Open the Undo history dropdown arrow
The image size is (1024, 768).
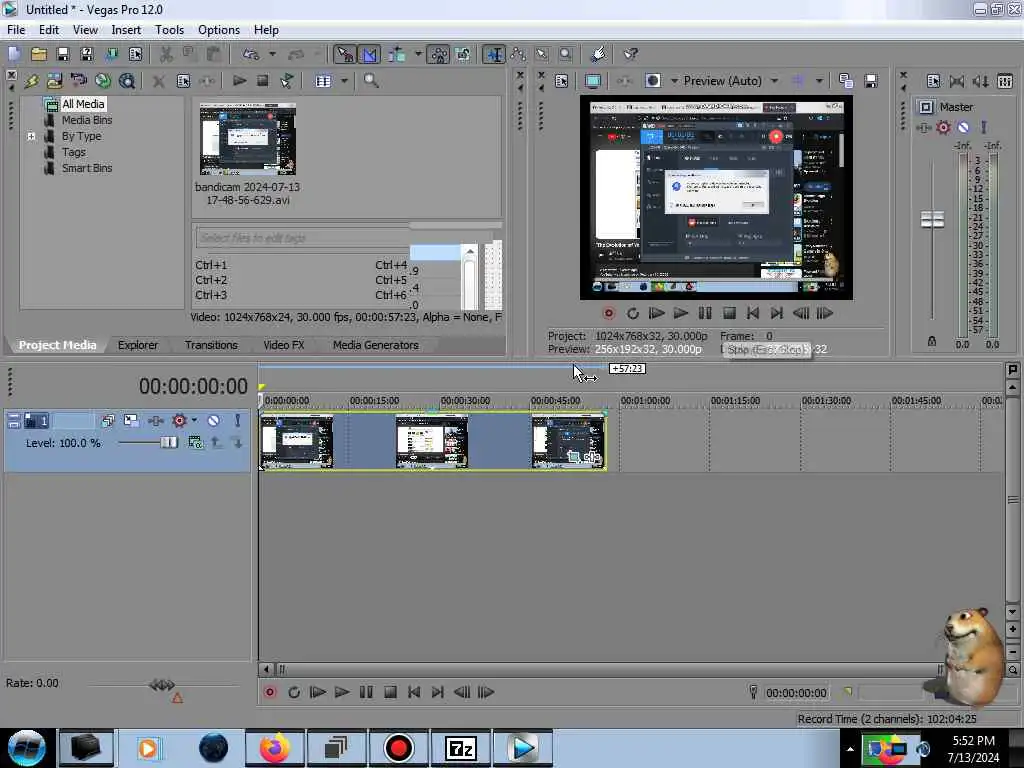click(x=272, y=54)
